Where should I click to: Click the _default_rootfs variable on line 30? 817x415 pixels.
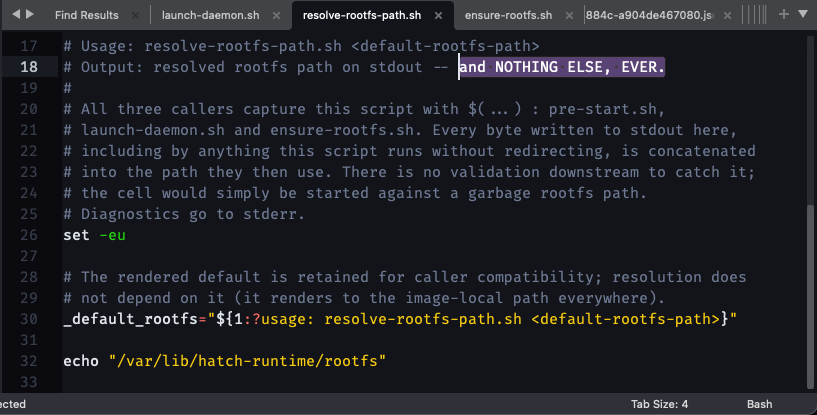click(130, 319)
